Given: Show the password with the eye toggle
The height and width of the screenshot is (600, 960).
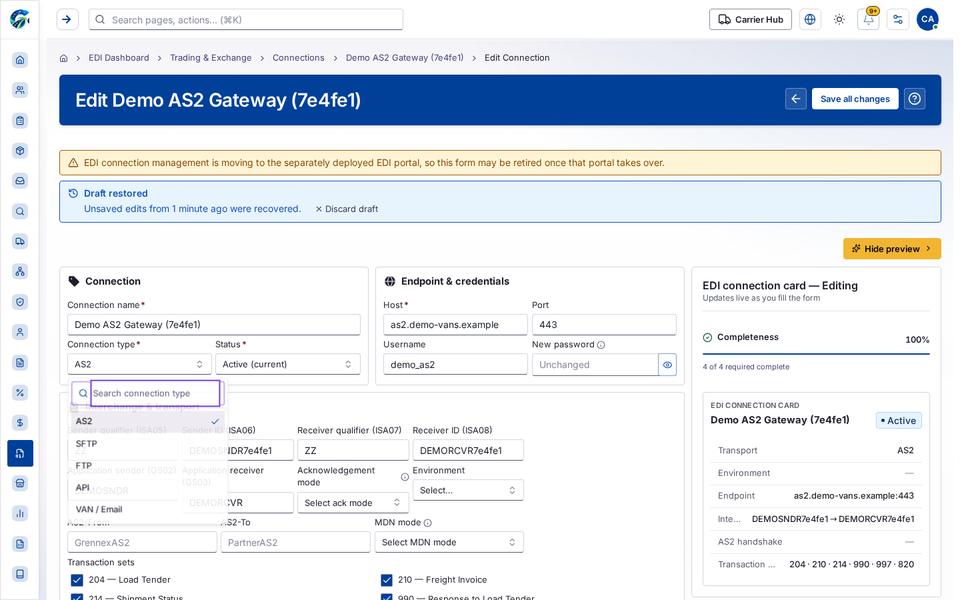Looking at the screenshot, I should tap(667, 365).
